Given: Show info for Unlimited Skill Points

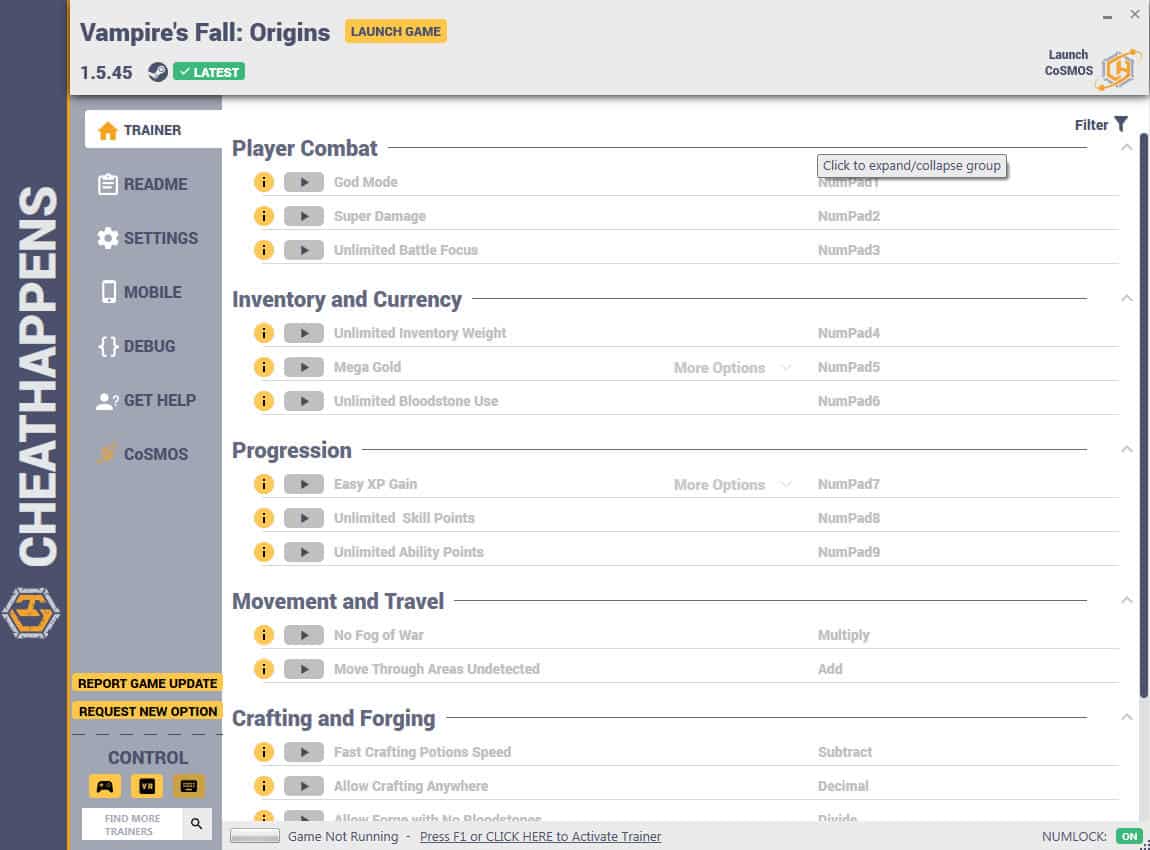Looking at the screenshot, I should (x=263, y=518).
